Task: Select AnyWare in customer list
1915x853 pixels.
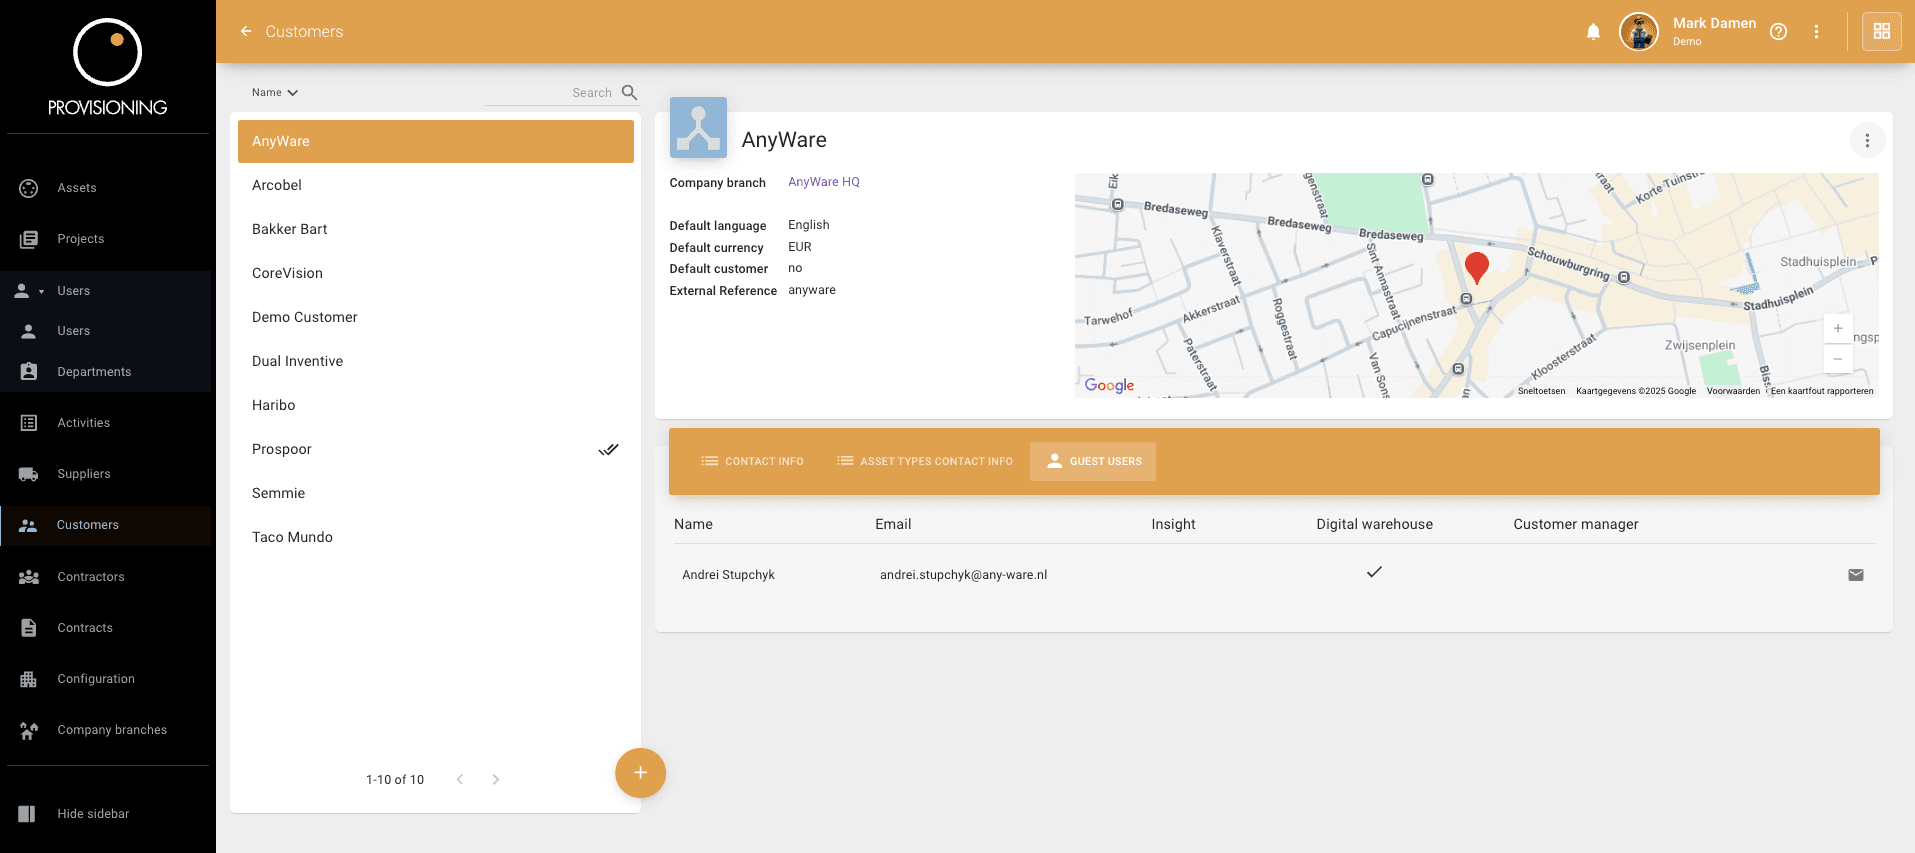Action: (436, 141)
